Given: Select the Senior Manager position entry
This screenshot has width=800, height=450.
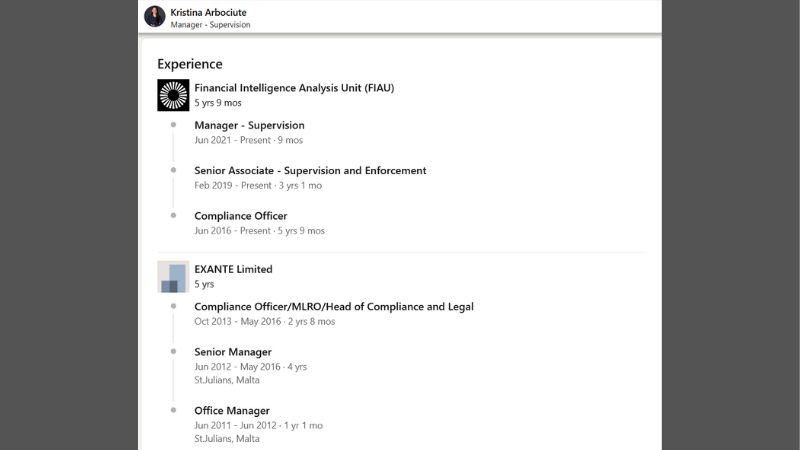Looking at the screenshot, I should tap(232, 352).
